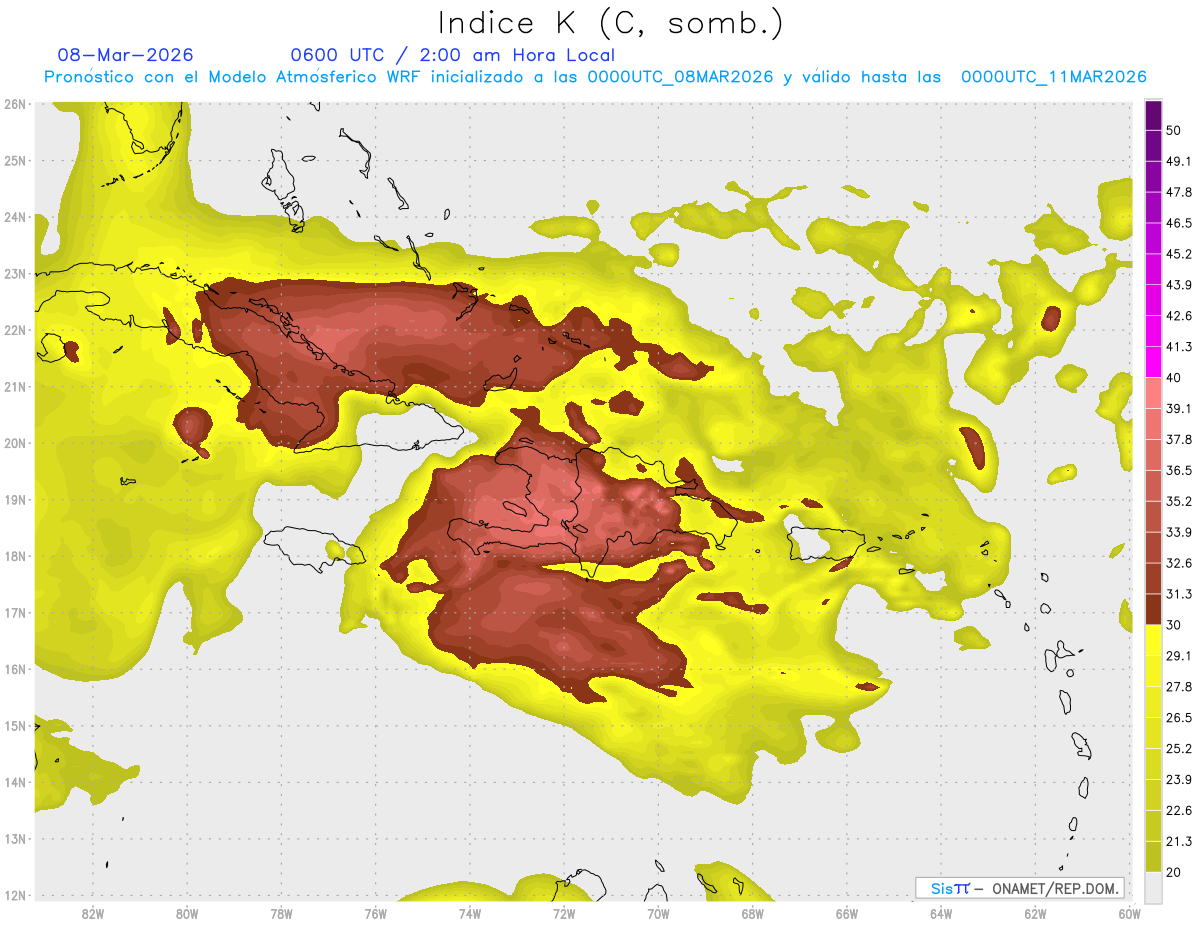The width and height of the screenshot is (1200, 927).
Task: Click the colorbar label '43.9'
Action: click(x=1178, y=285)
